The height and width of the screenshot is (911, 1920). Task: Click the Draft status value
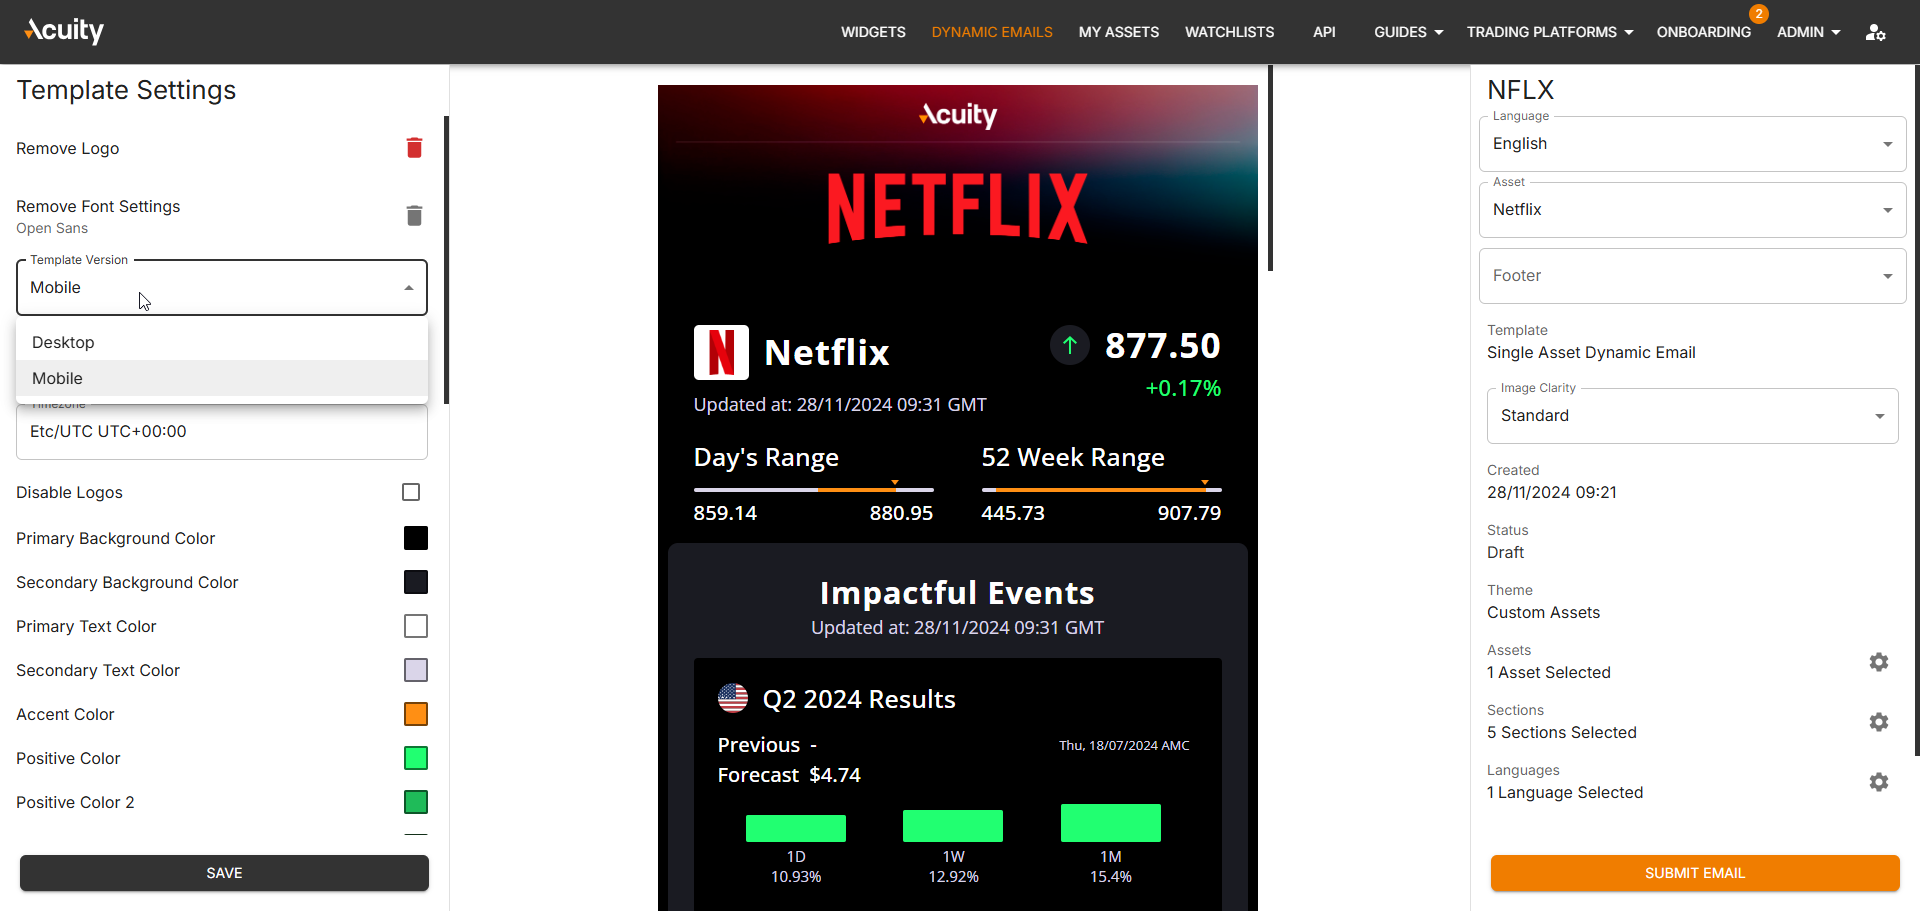pos(1505,552)
